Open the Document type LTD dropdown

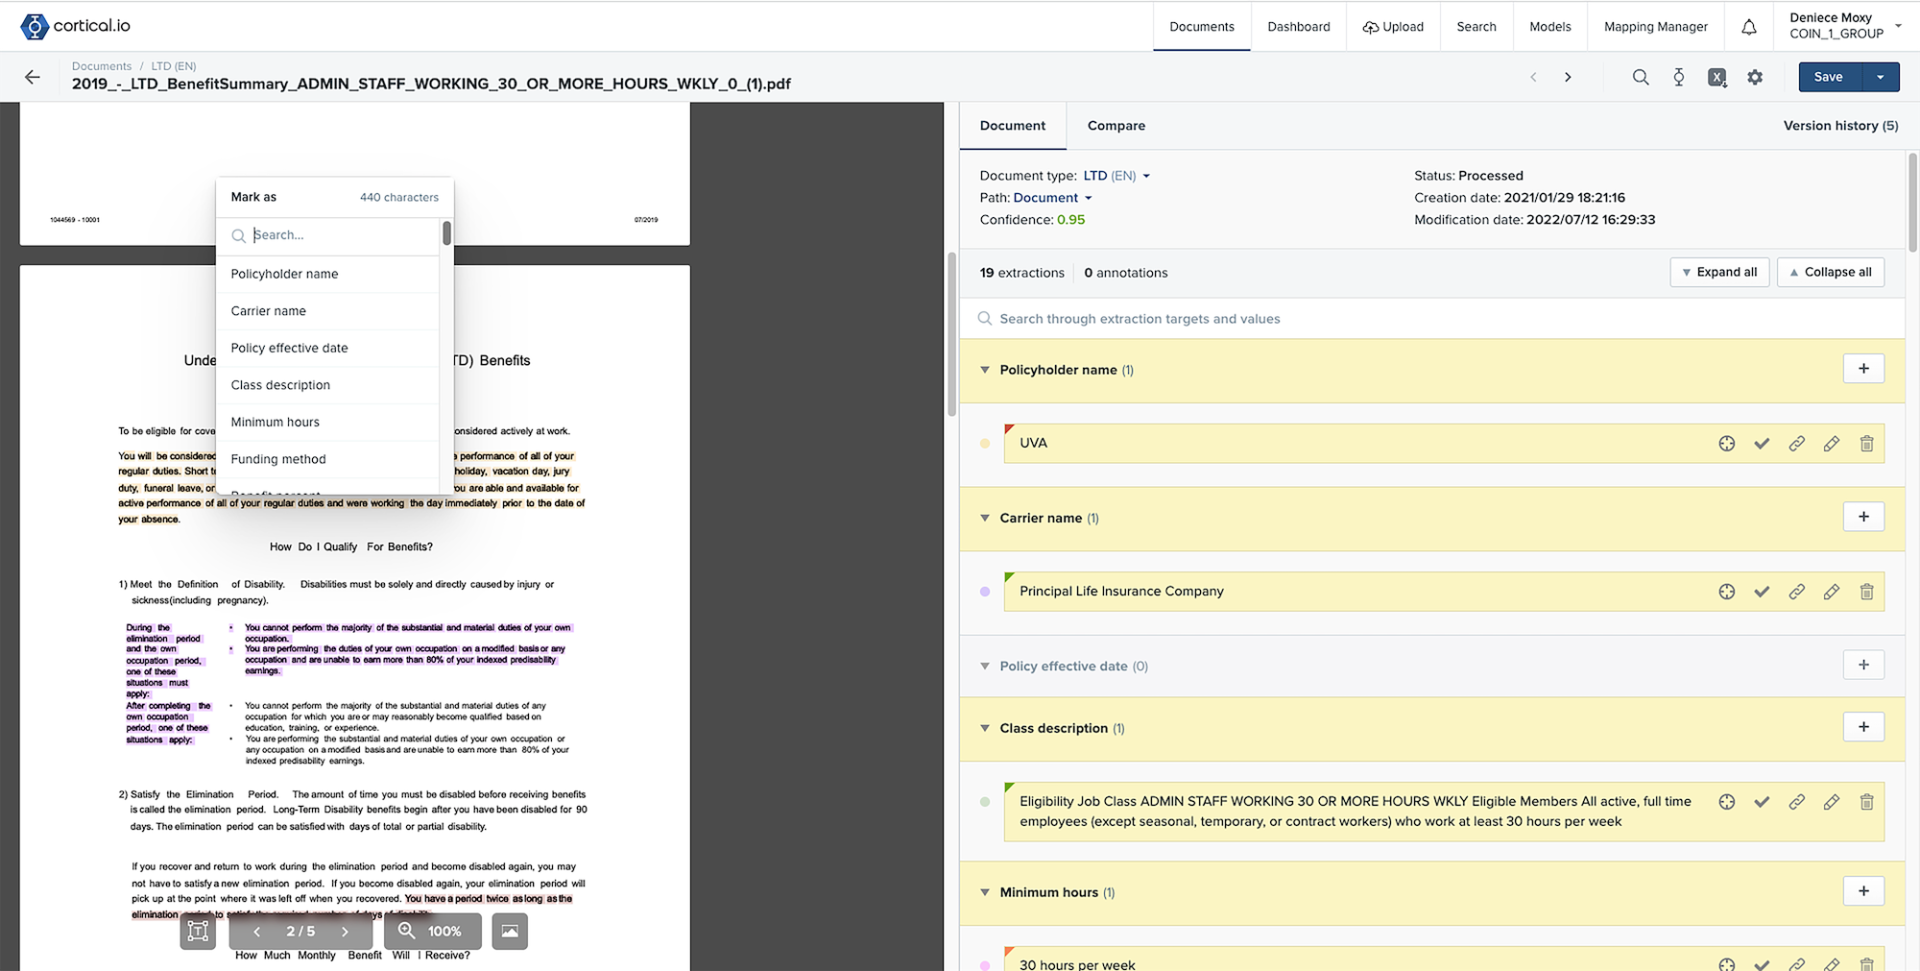point(1146,175)
